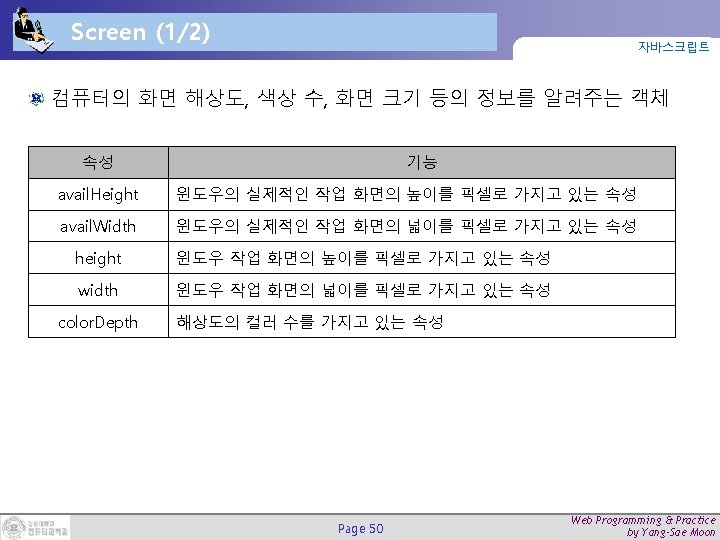Select the colorDepth property cell
The width and height of the screenshot is (720, 540).
(98, 322)
